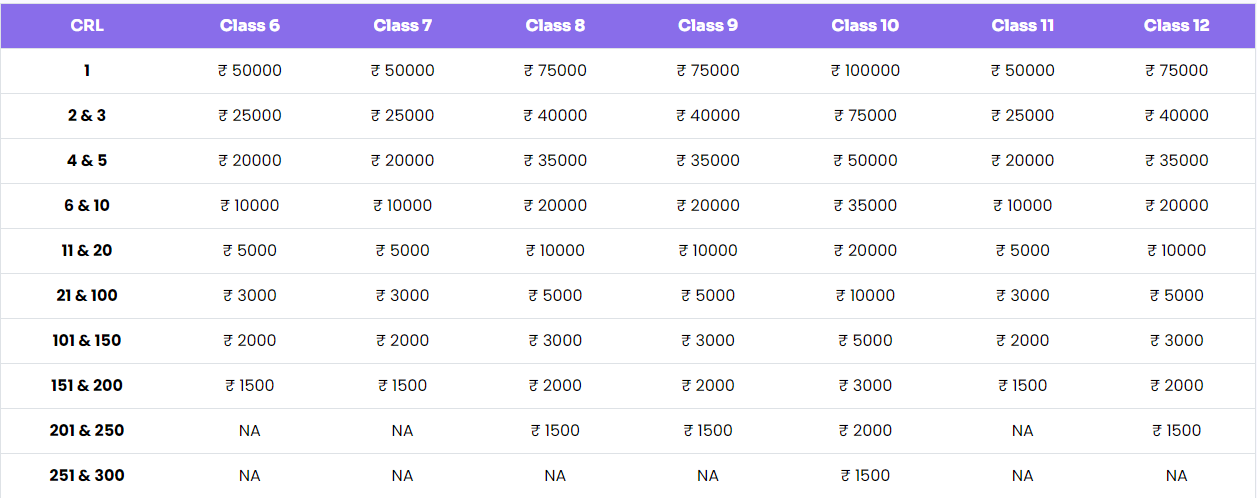Screen dimensions: 1257x498
Task: Select the Class 8 header cell
Action: (x=555, y=26)
